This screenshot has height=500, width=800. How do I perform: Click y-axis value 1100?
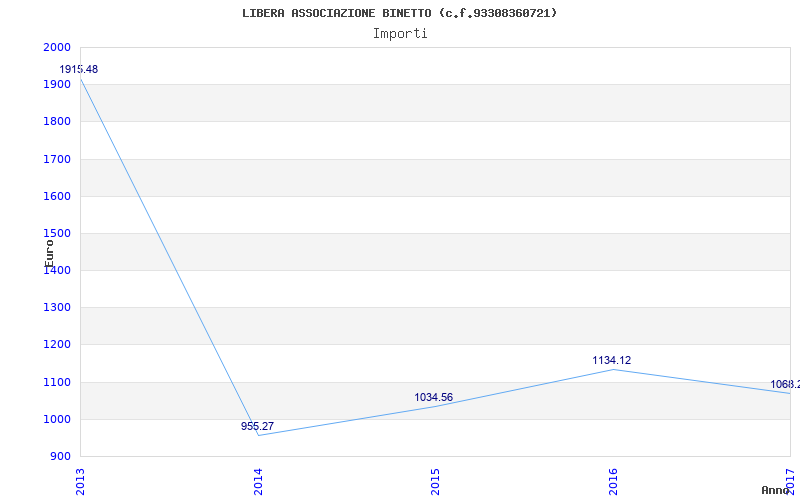[x=58, y=382]
